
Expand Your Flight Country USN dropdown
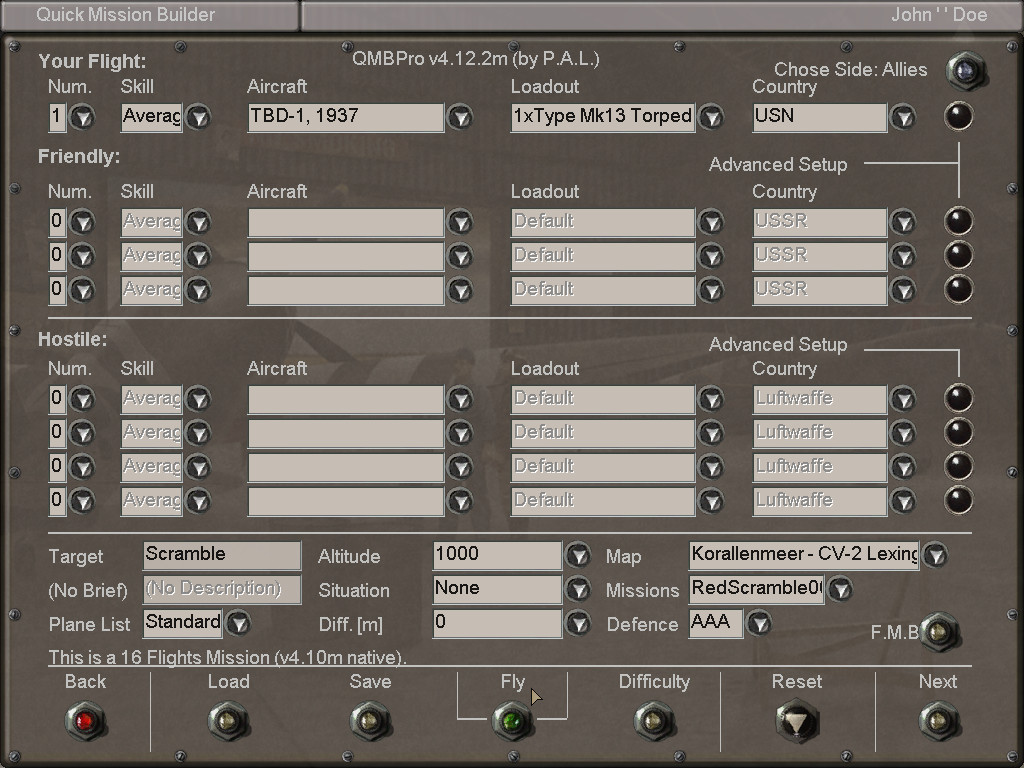click(903, 117)
